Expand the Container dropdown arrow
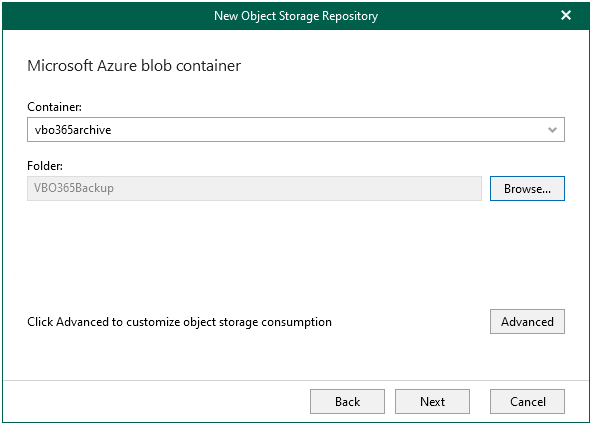Screen dimensions: 593x425 pos(552,130)
